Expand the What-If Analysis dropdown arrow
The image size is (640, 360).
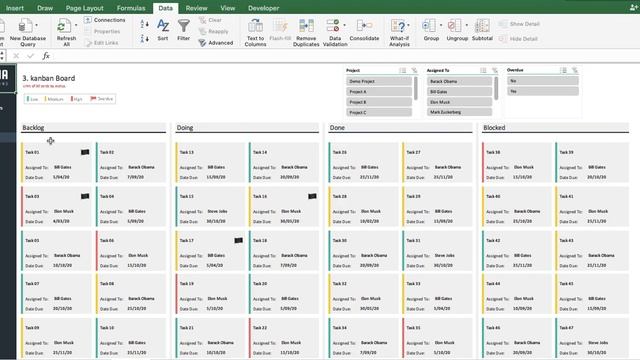coord(409,25)
